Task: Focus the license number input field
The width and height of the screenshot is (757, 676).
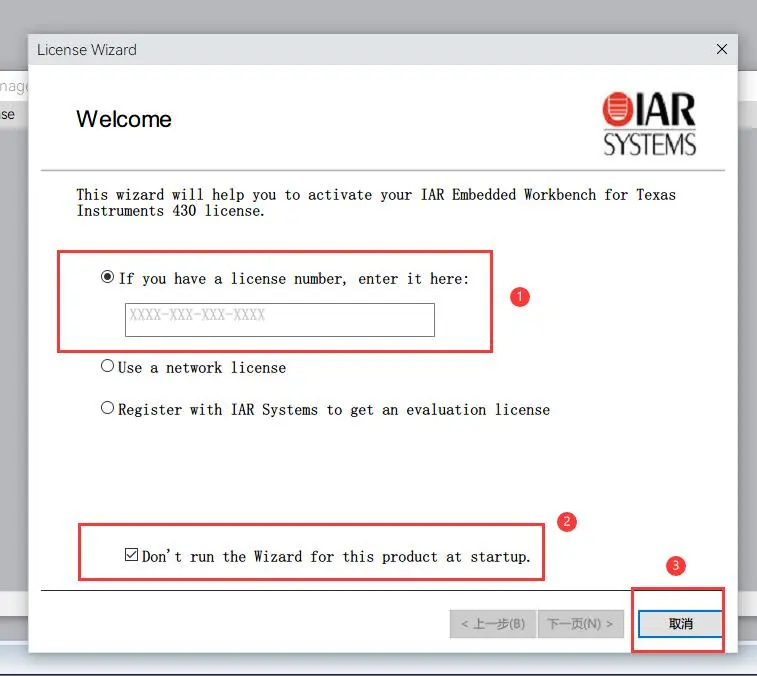Action: (279, 320)
